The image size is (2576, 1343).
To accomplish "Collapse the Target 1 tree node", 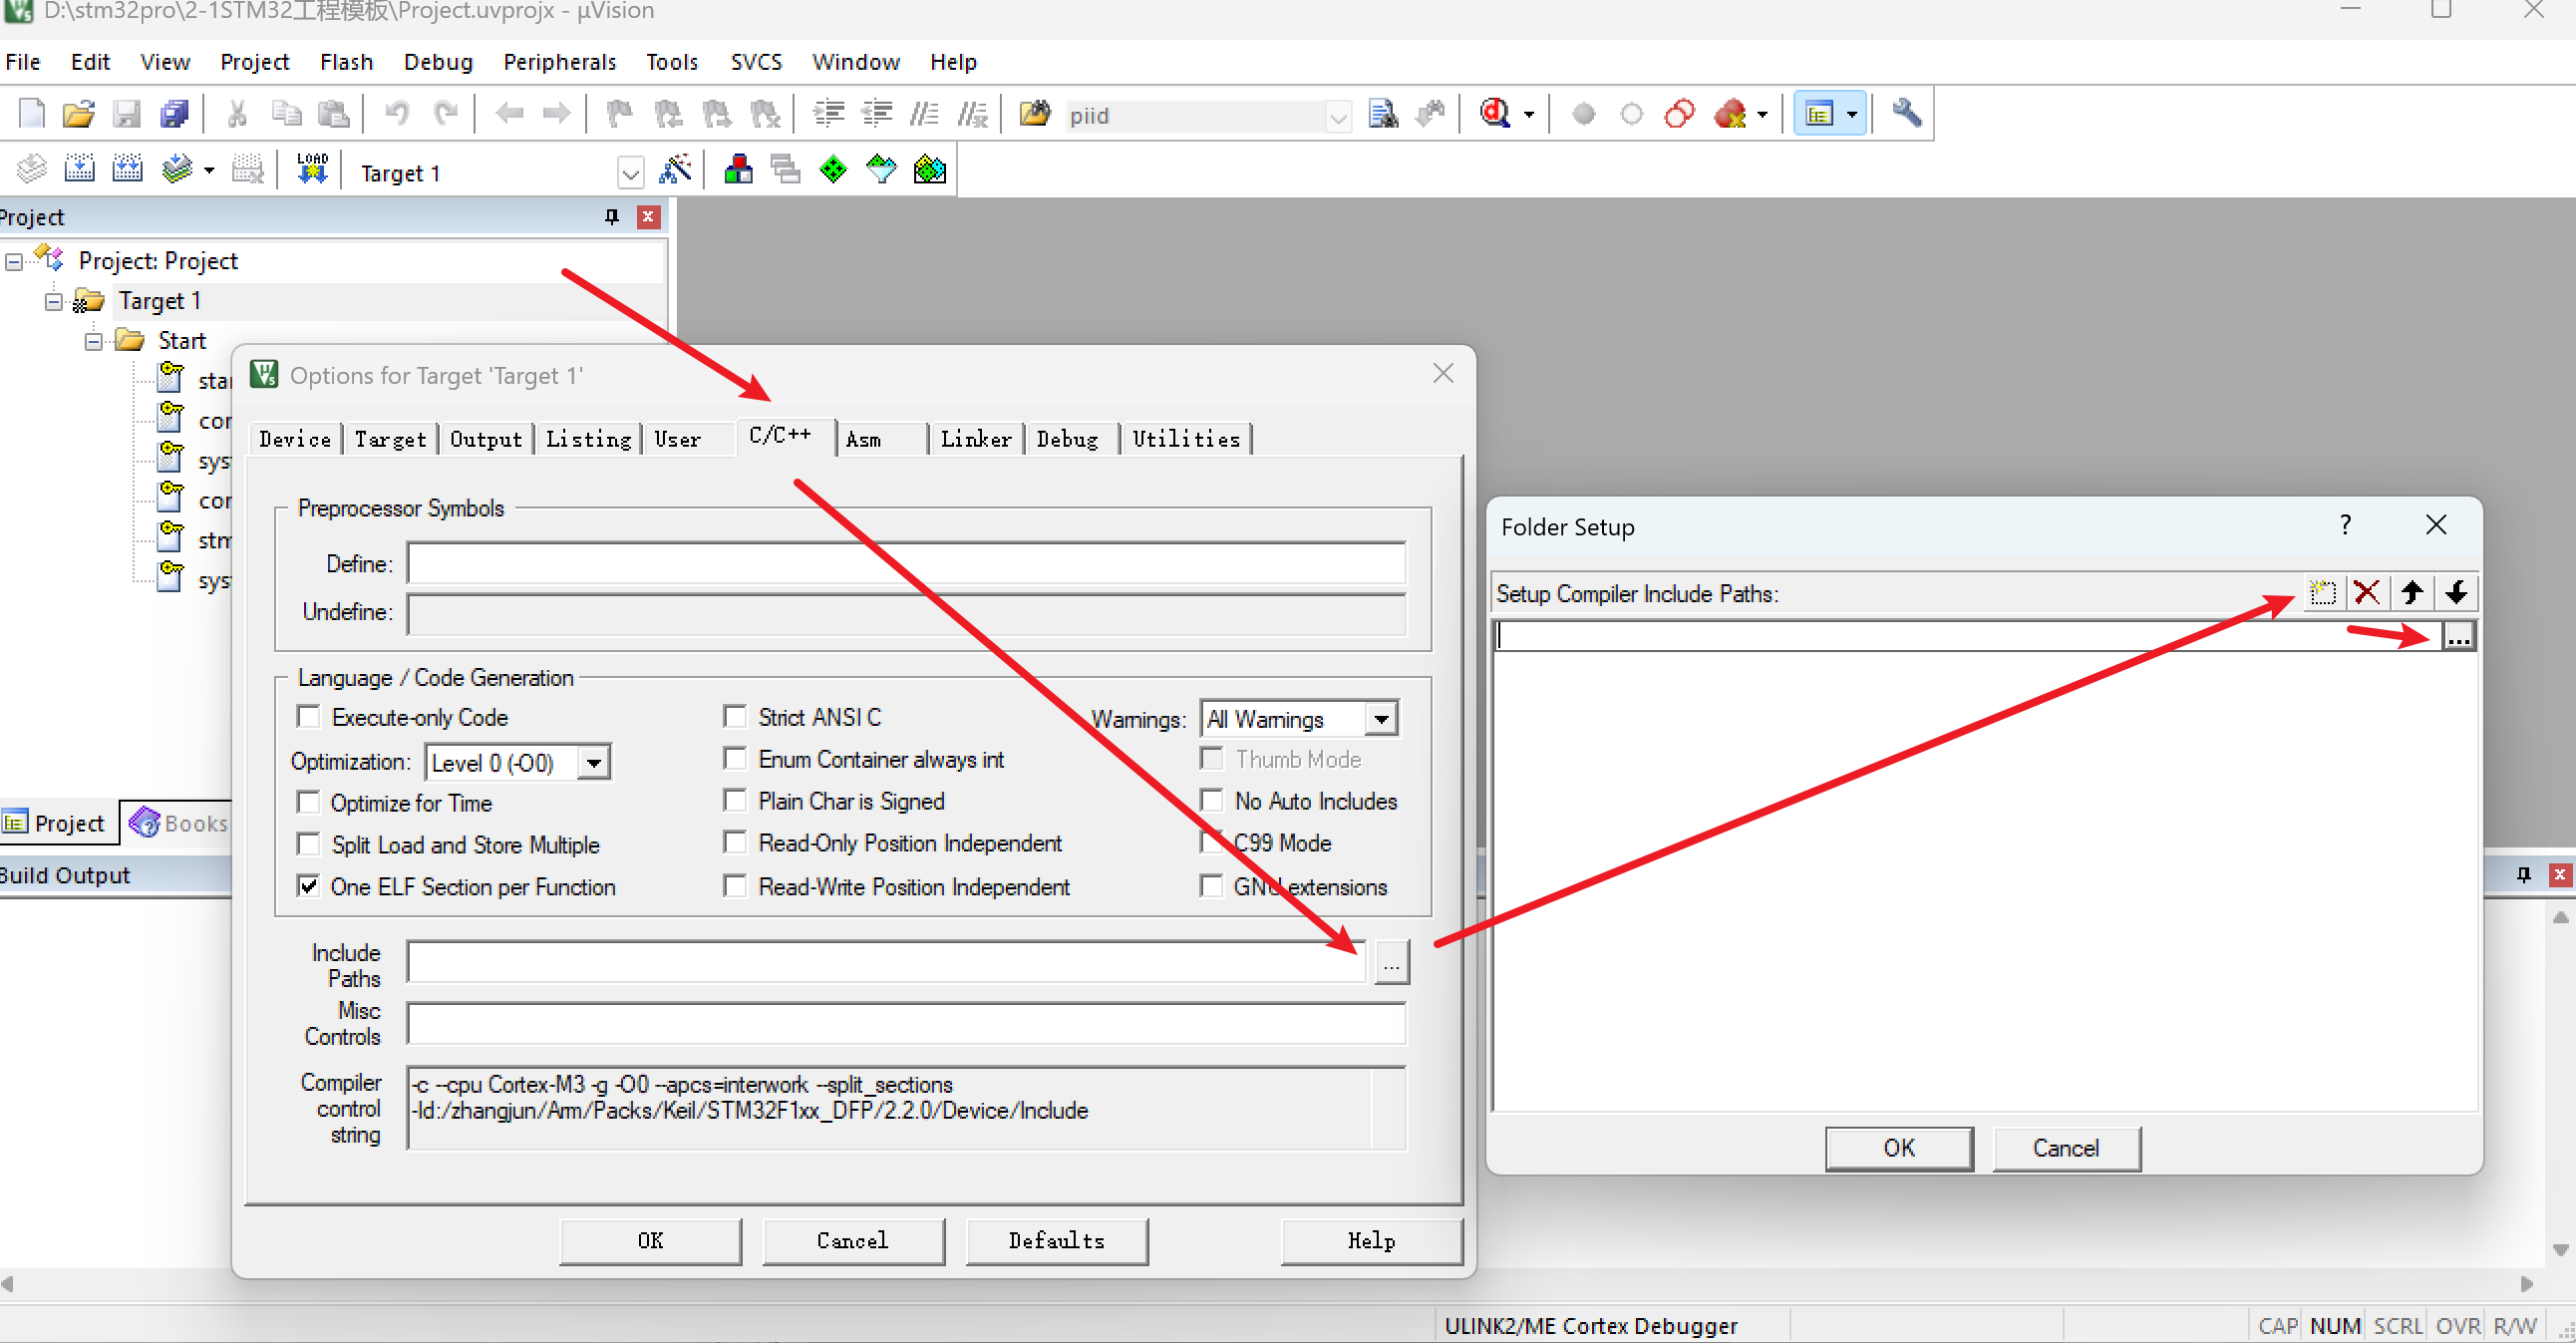I will (x=54, y=301).
